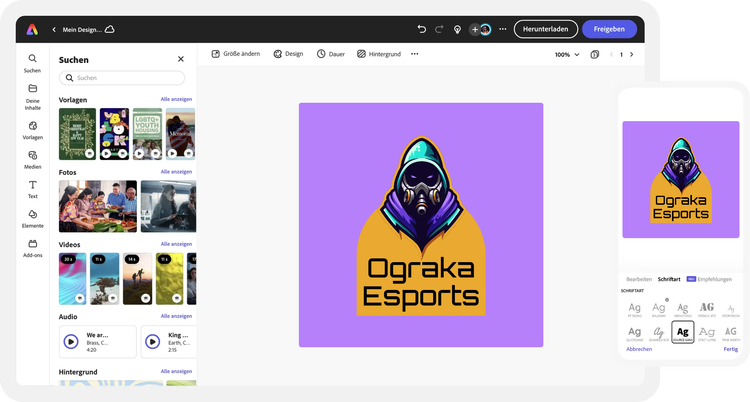Click Abbrechen on the phone panel
The image size is (750, 402).
point(639,349)
